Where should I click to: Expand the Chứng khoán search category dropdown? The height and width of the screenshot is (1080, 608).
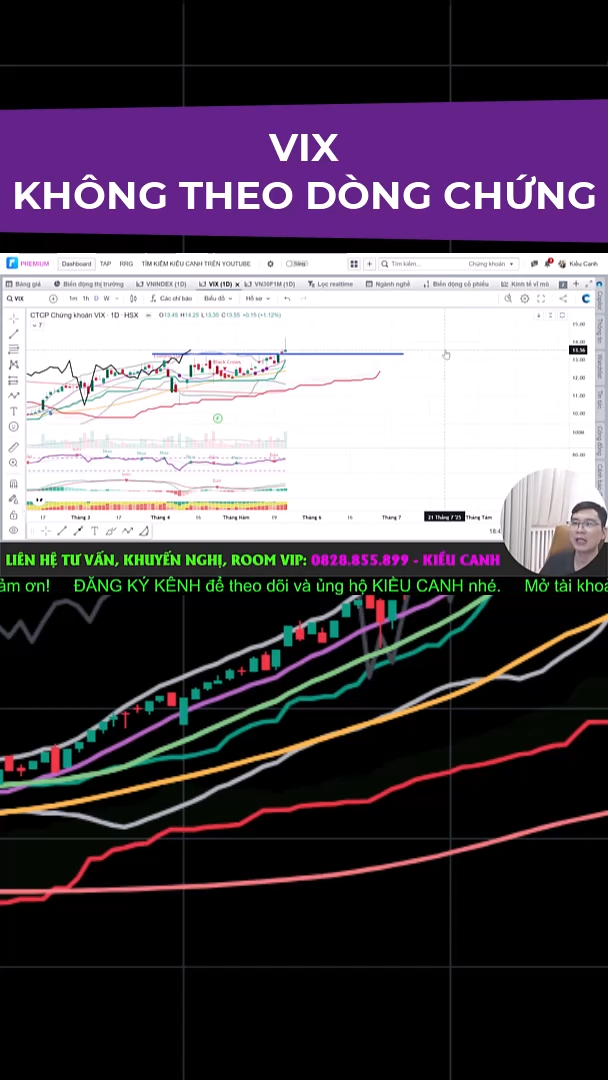pyautogui.click(x=492, y=264)
